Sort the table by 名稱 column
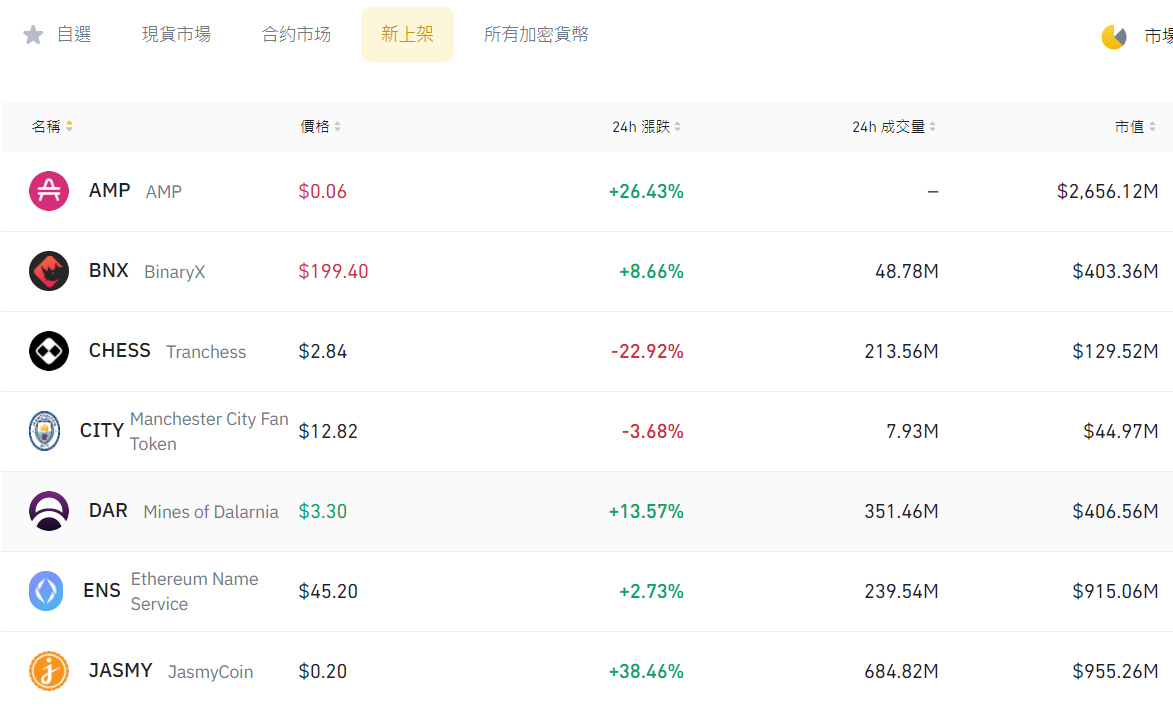1173x706 pixels. (52, 126)
